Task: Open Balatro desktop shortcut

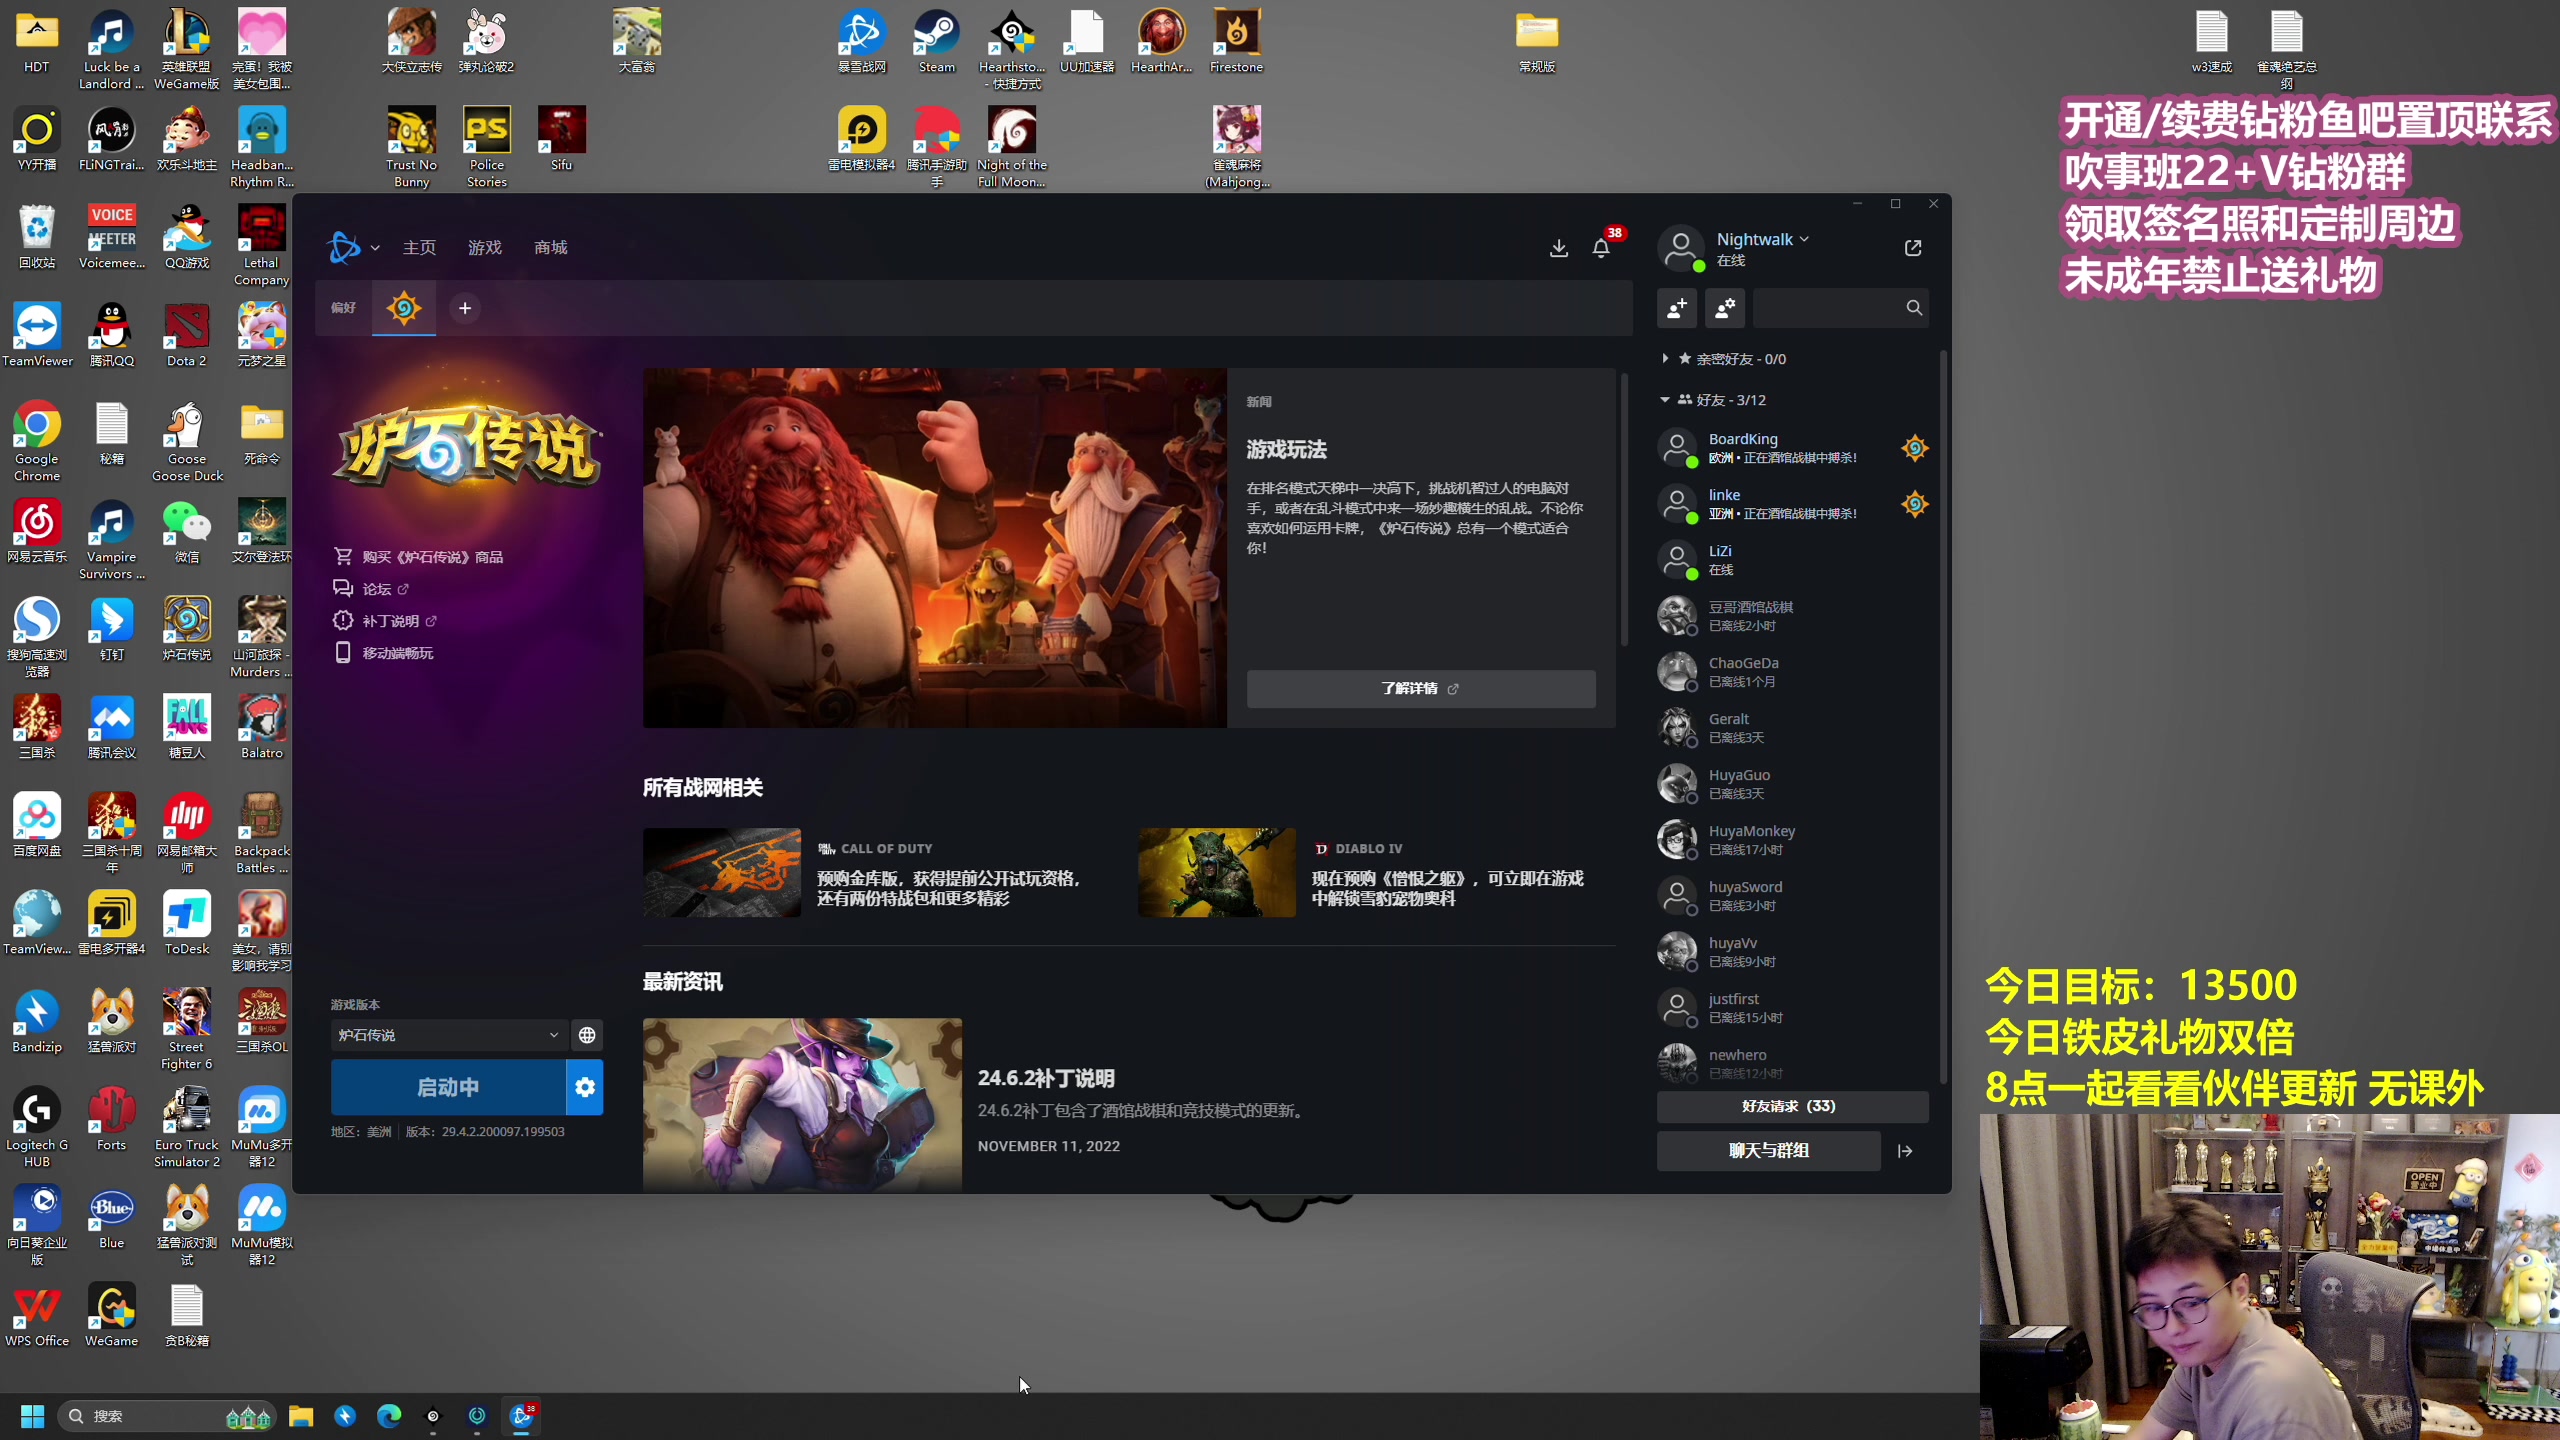Action: (262, 727)
